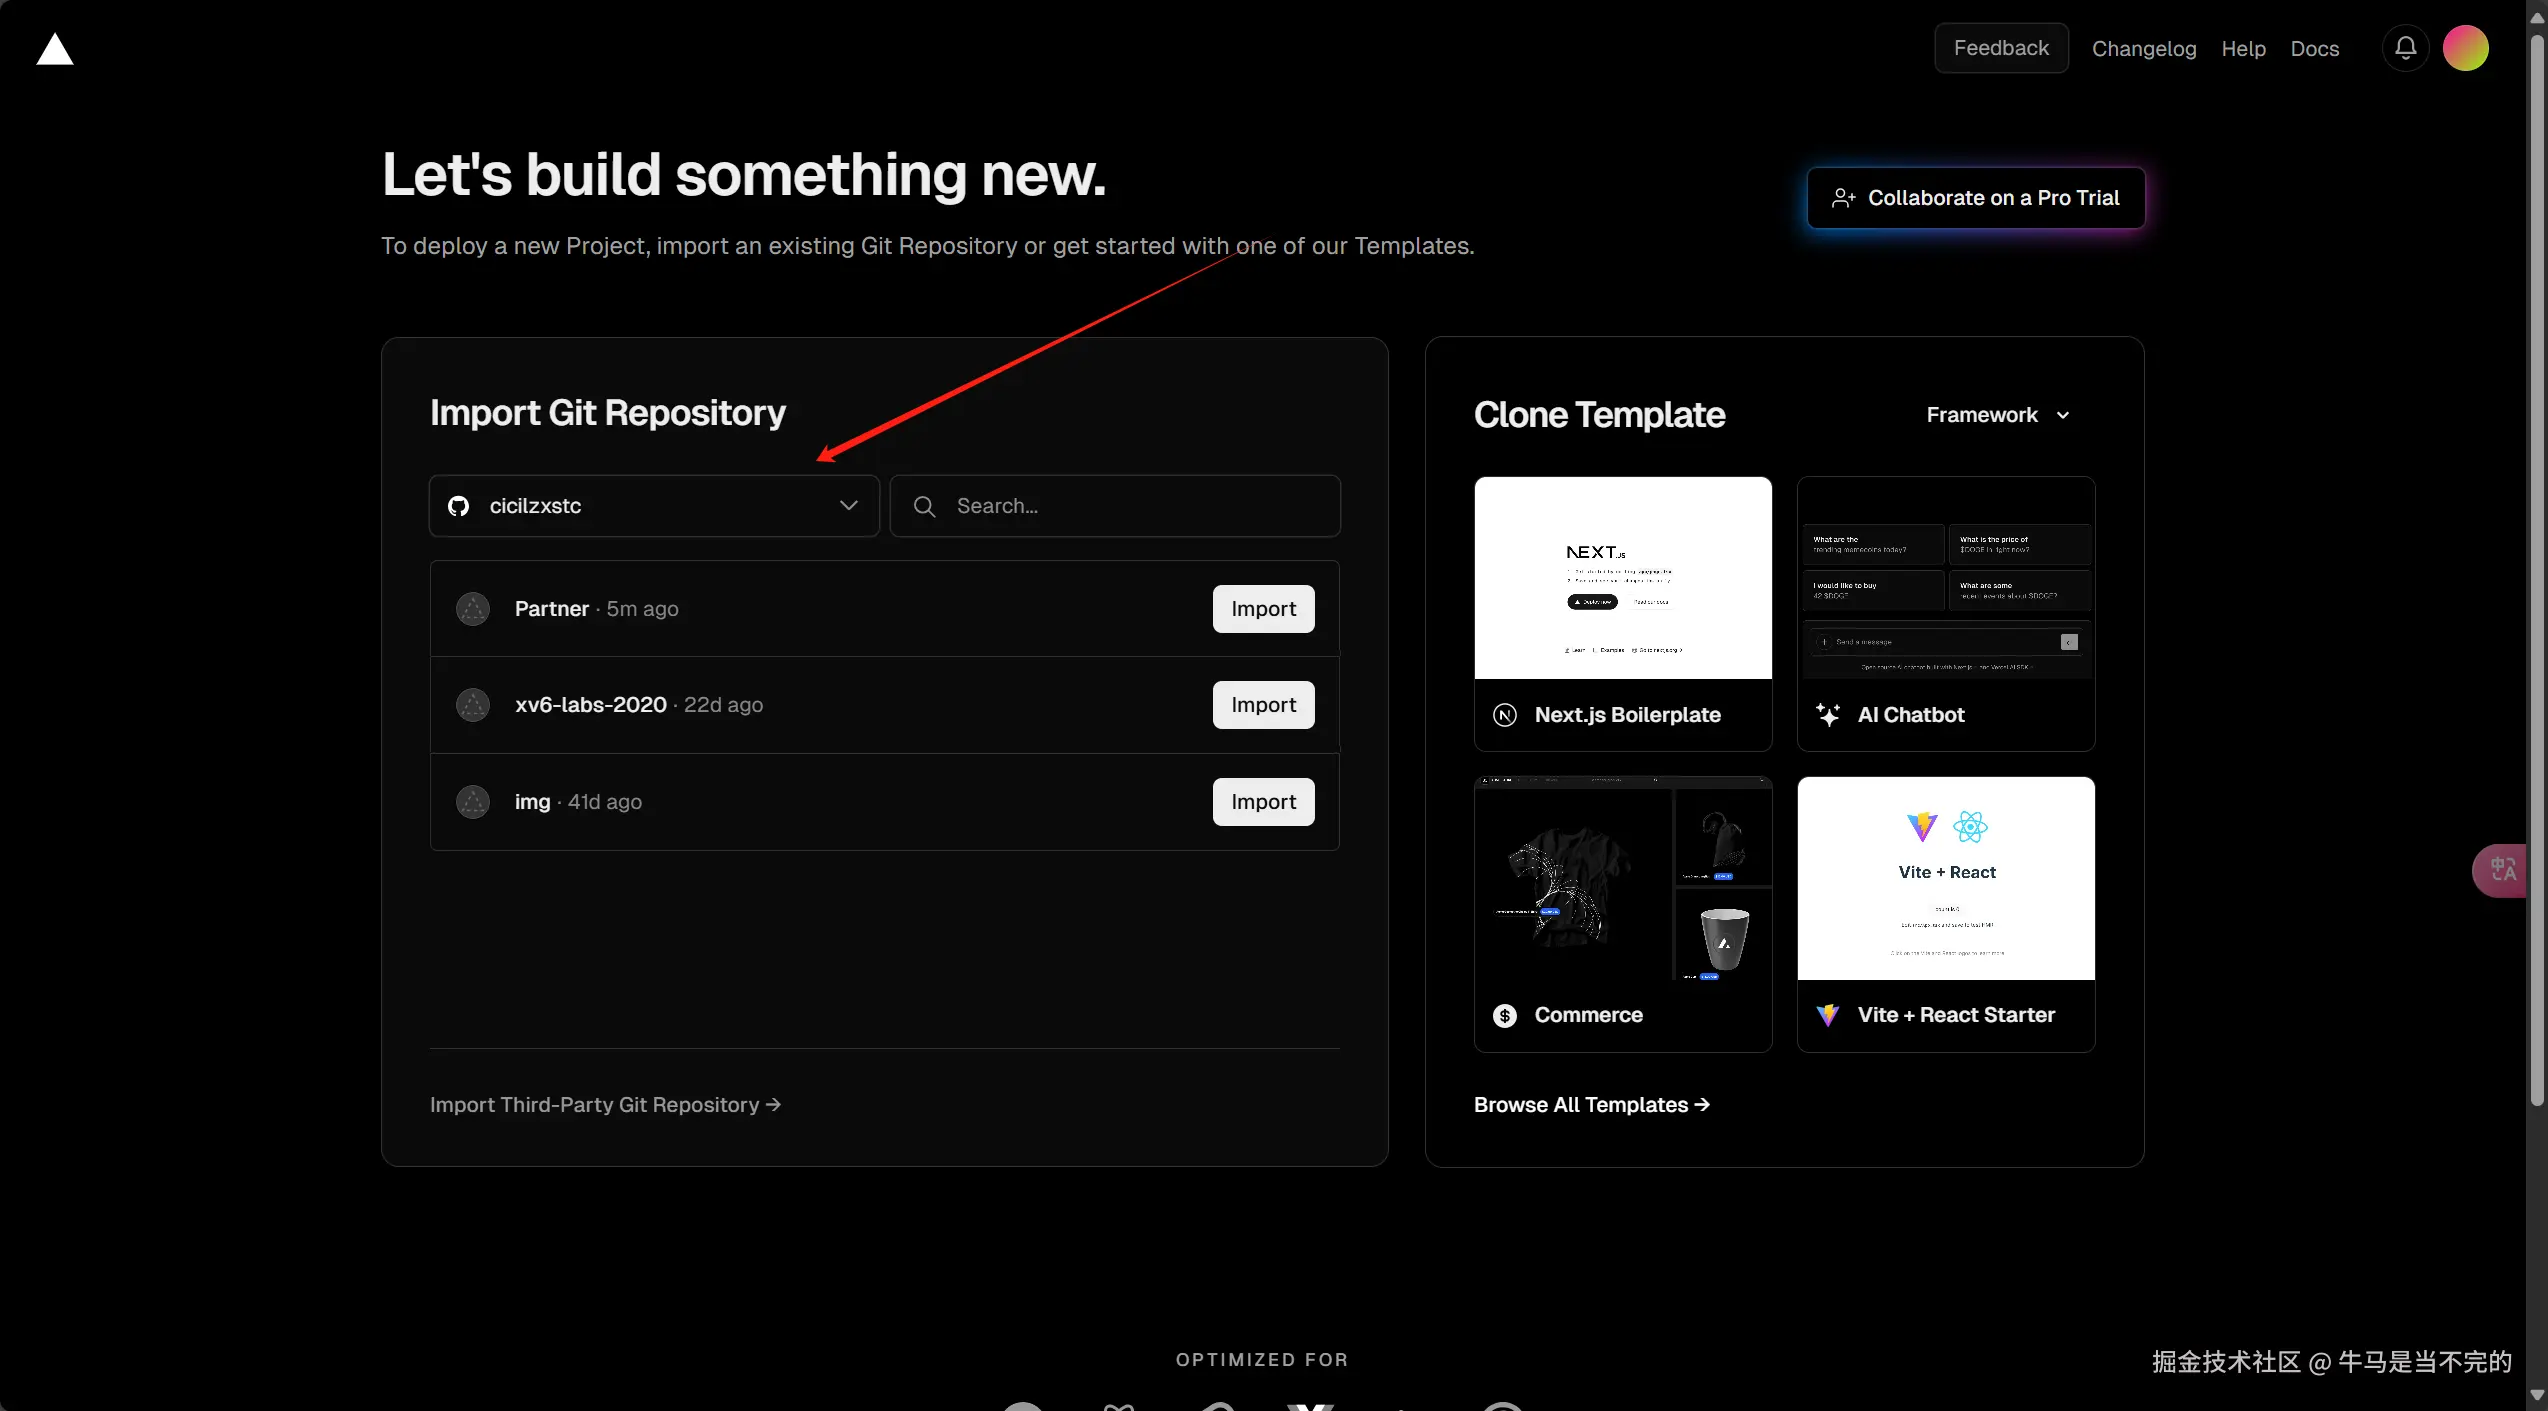The image size is (2548, 1411).
Task: Open Import Third-Party Git Repository link
Action: click(605, 1105)
